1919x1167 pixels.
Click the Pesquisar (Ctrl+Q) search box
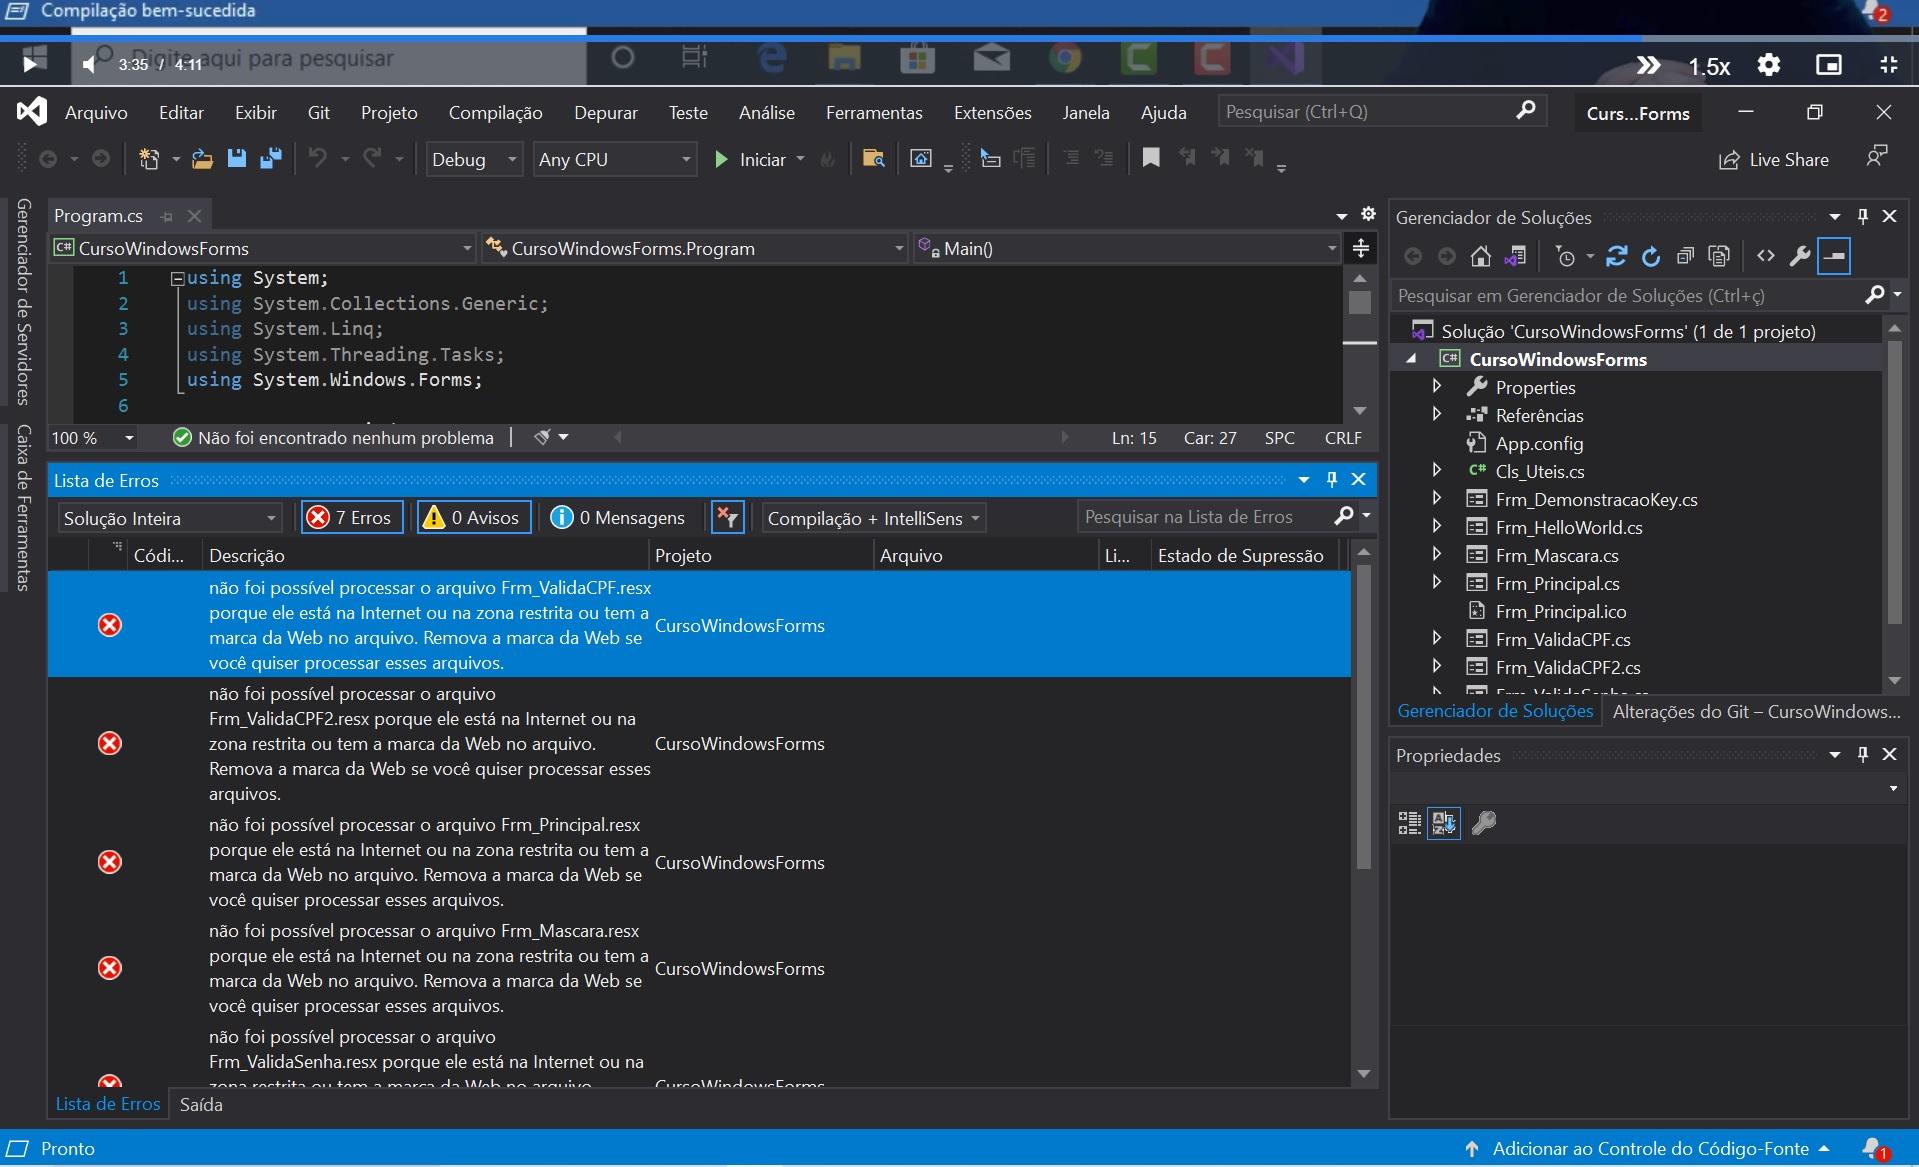pyautogui.click(x=1381, y=111)
